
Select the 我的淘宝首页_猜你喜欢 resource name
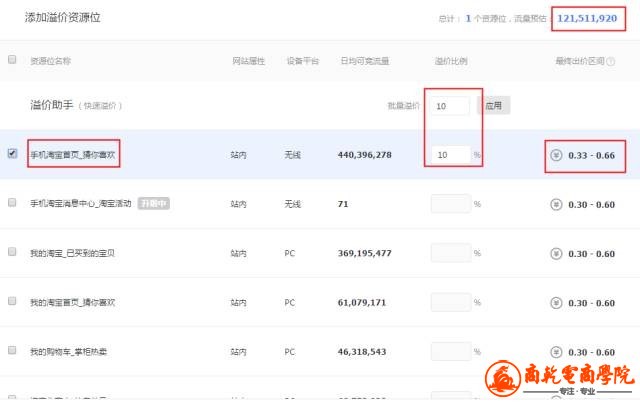coord(73,302)
